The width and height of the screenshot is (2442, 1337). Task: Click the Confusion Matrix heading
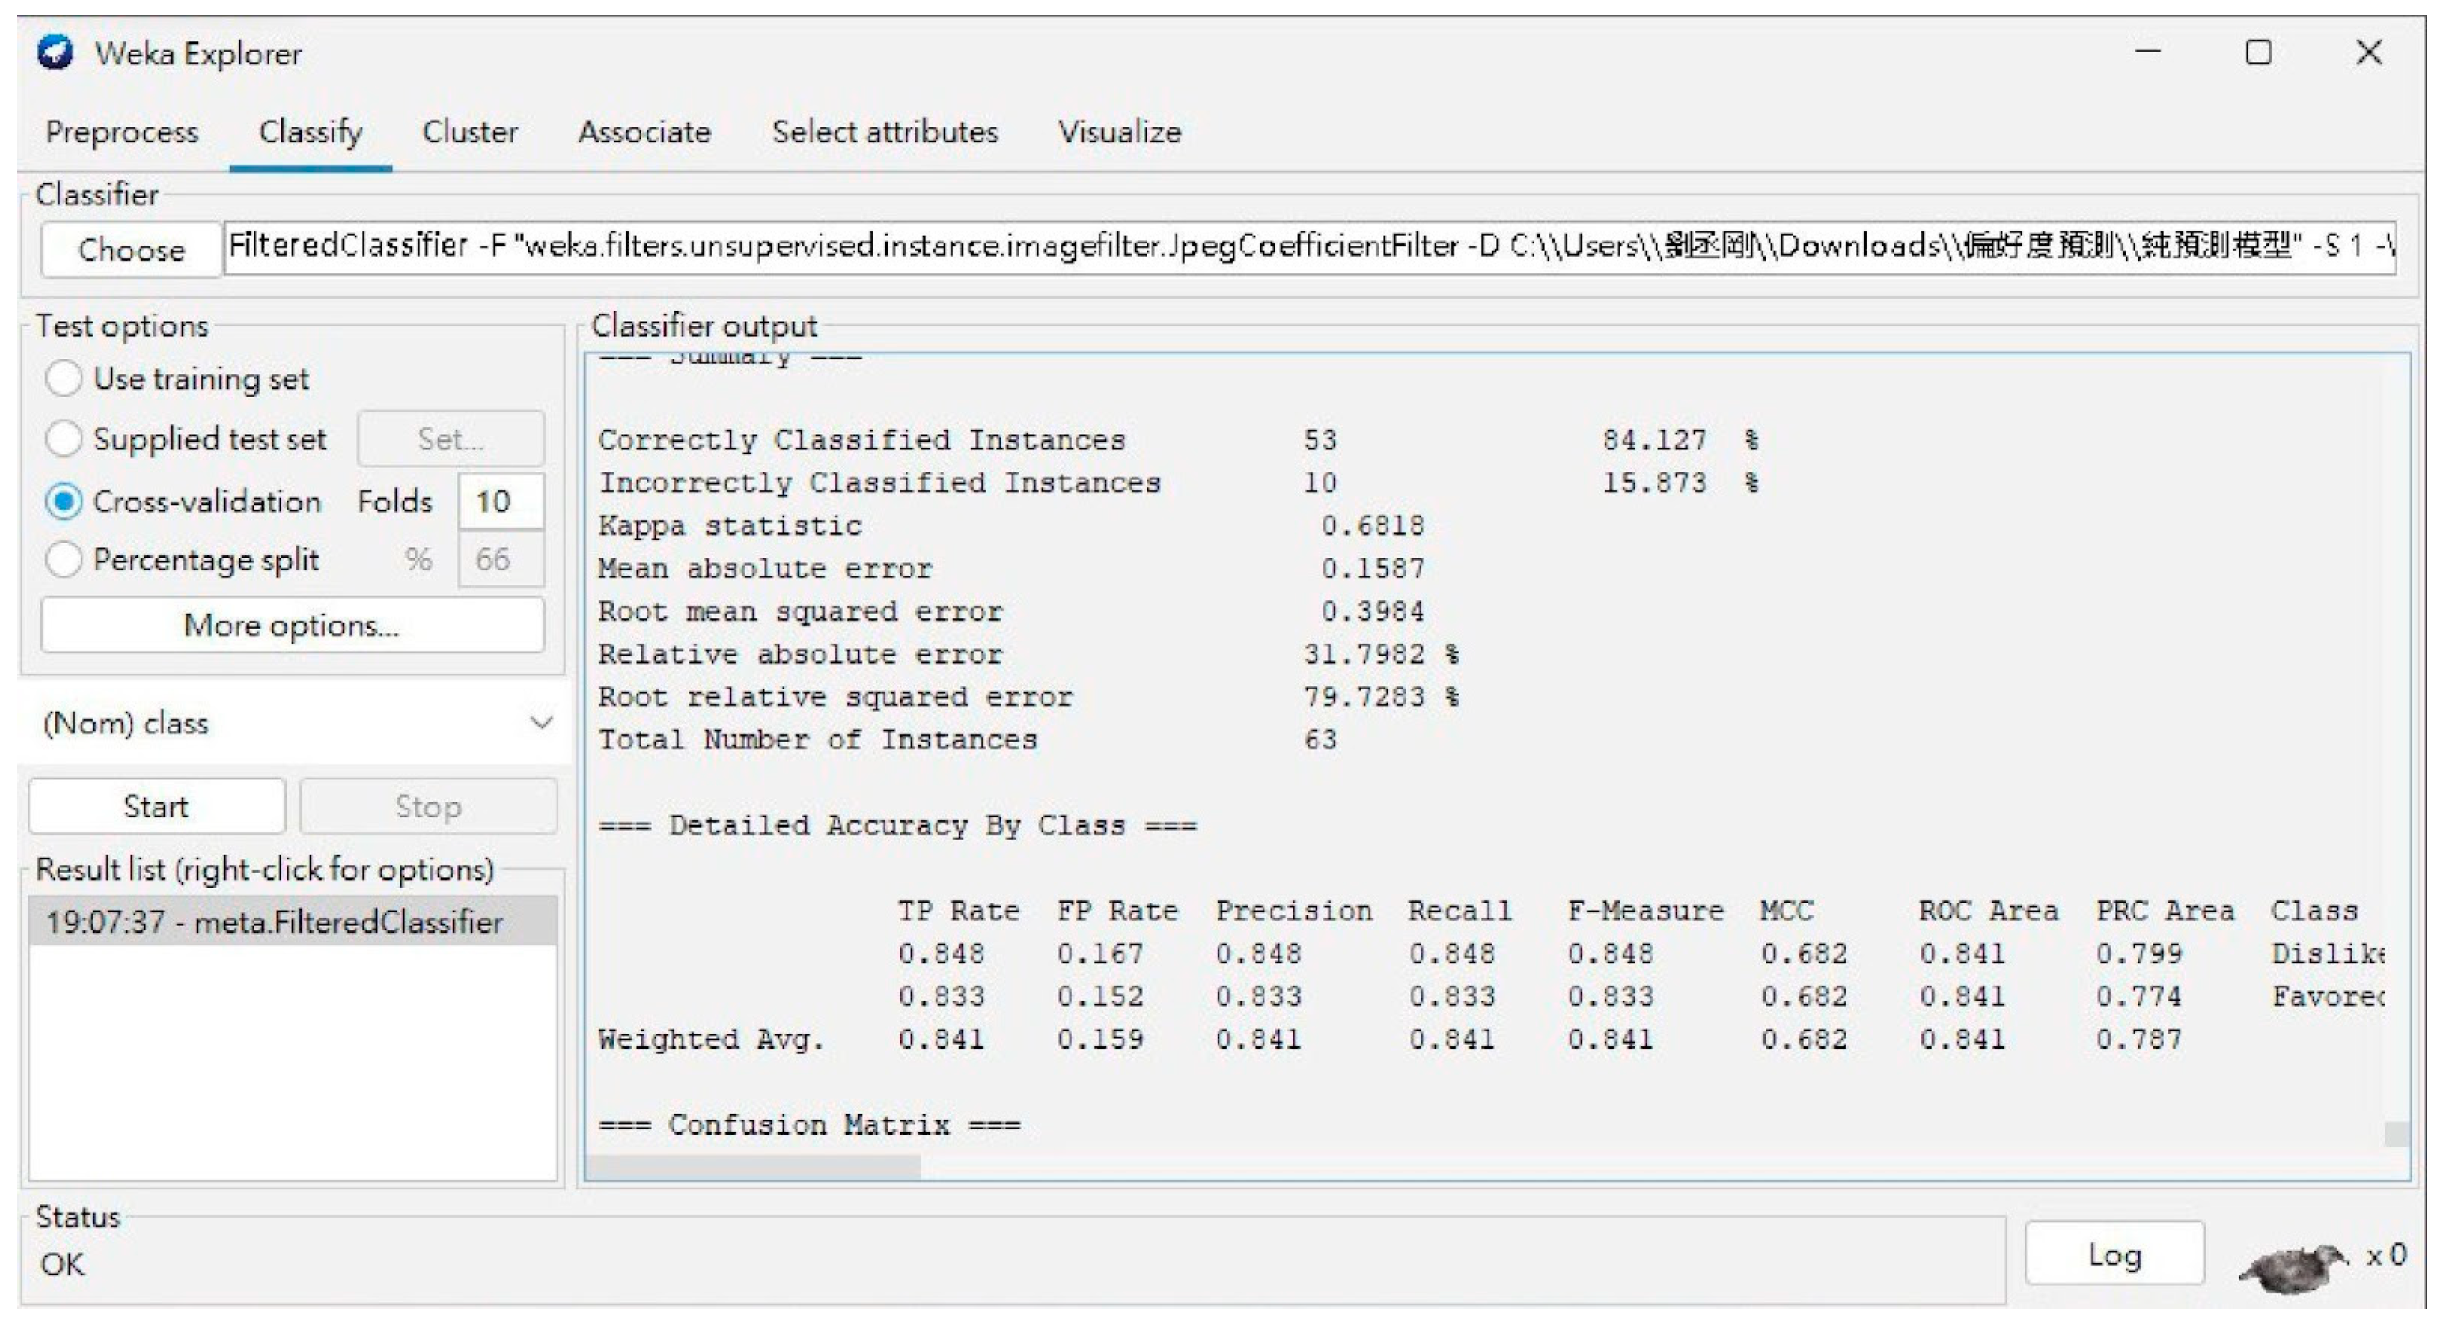(809, 1126)
